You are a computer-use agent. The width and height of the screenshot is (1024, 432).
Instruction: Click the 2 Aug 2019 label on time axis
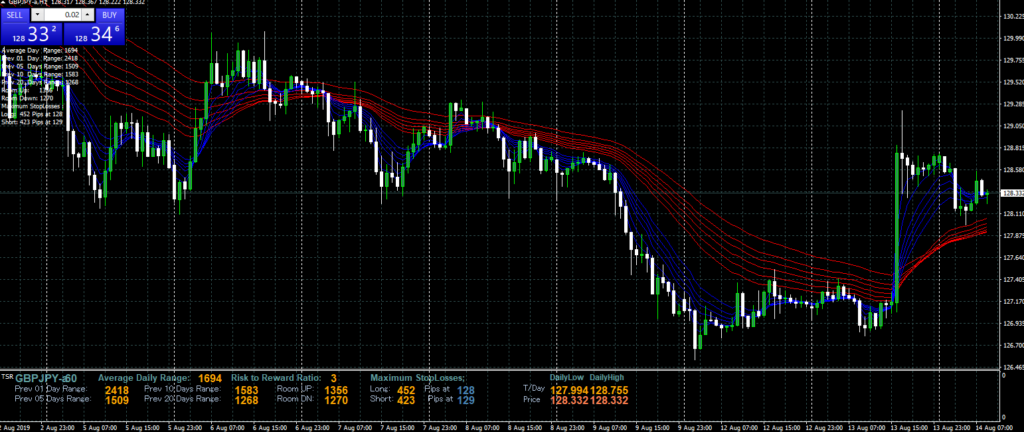[17, 427]
